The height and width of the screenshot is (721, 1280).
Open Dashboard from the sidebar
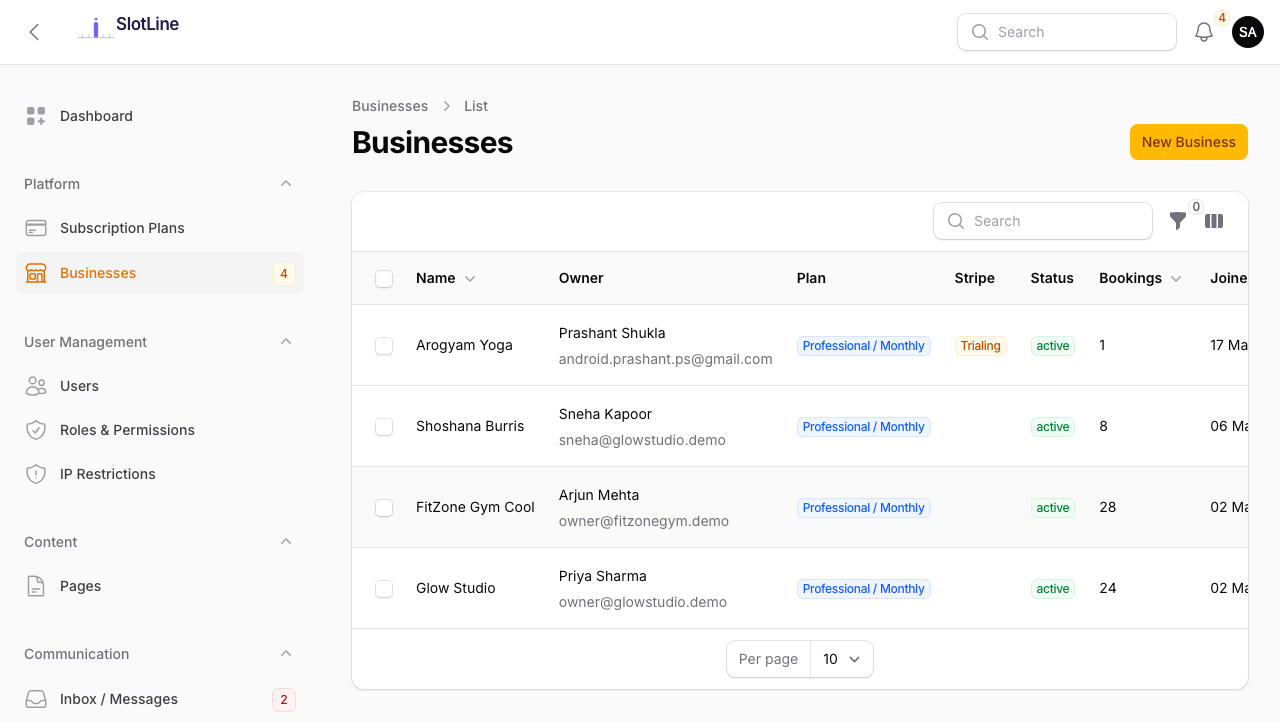[x=160, y=116]
